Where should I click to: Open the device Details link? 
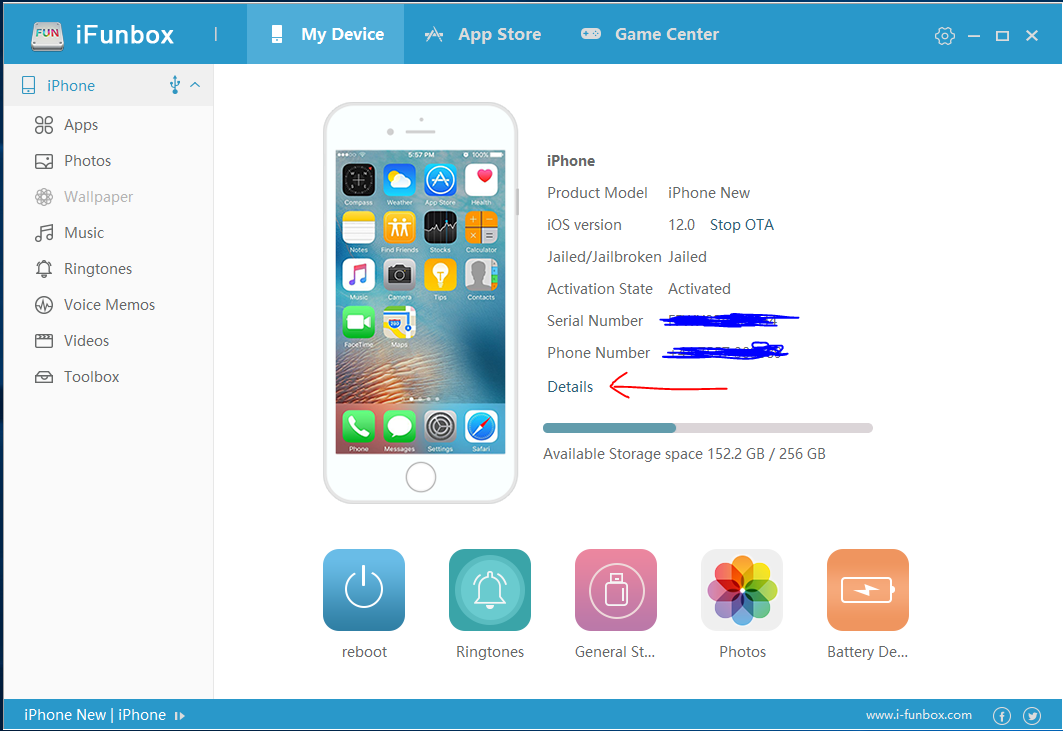[x=570, y=387]
